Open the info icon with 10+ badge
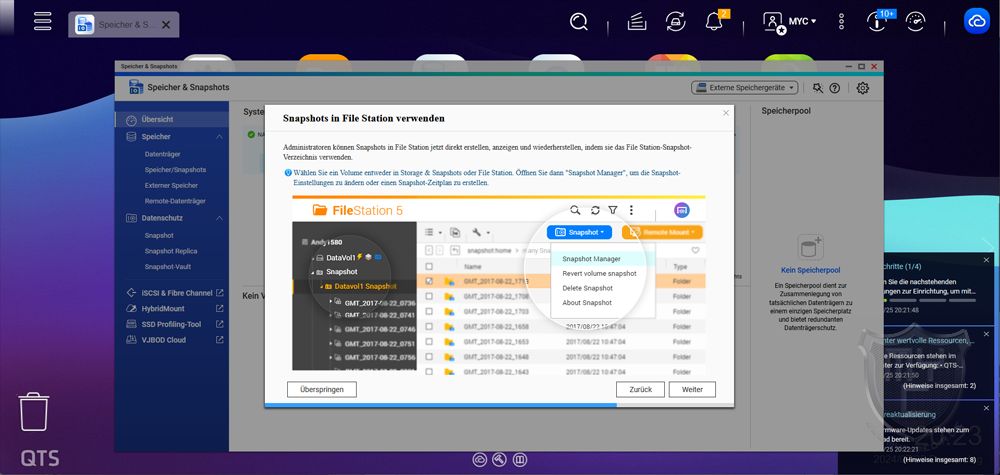Image resolution: width=1000 pixels, height=475 pixels. [876, 22]
